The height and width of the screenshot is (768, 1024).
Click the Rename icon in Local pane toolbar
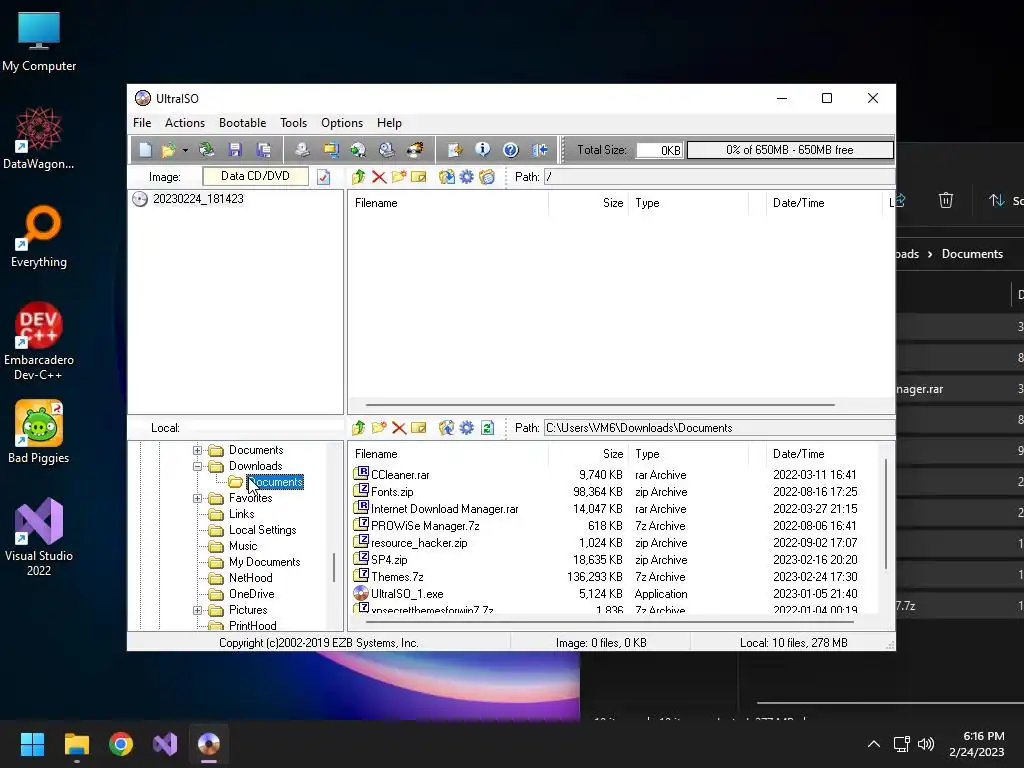(419, 428)
